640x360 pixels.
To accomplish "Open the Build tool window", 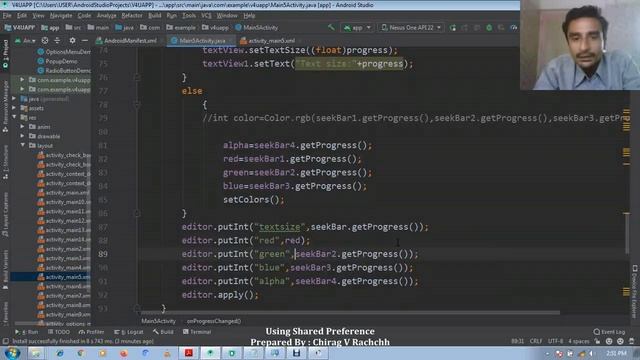I will coord(163,332).
